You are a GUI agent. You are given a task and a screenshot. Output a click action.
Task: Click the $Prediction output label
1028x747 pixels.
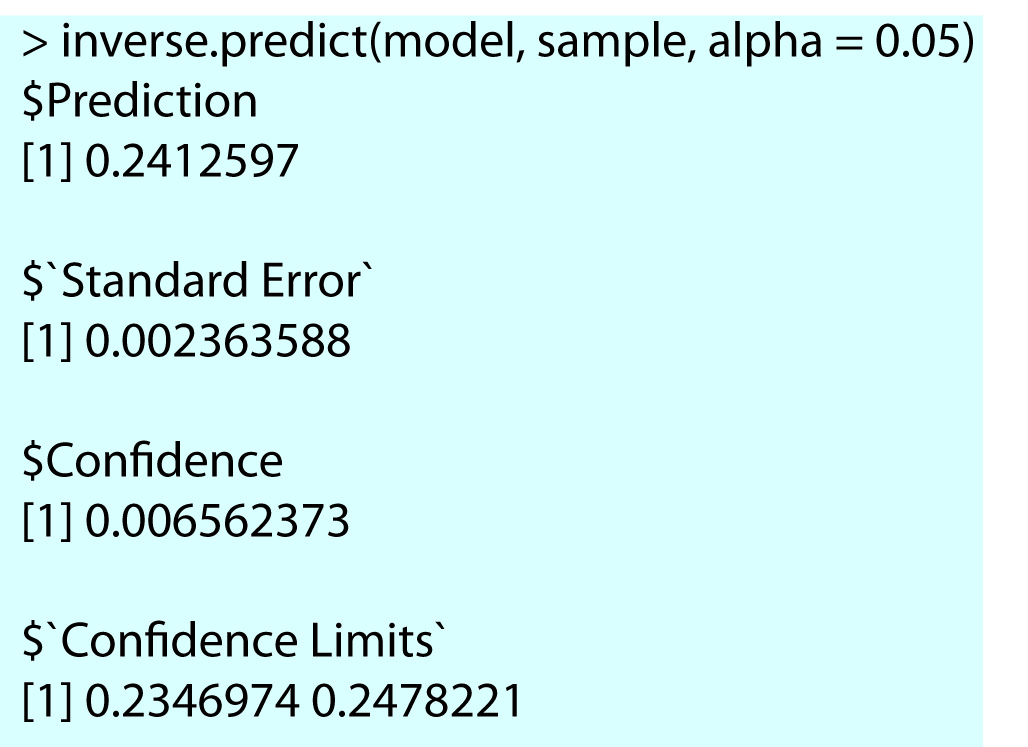140,101
